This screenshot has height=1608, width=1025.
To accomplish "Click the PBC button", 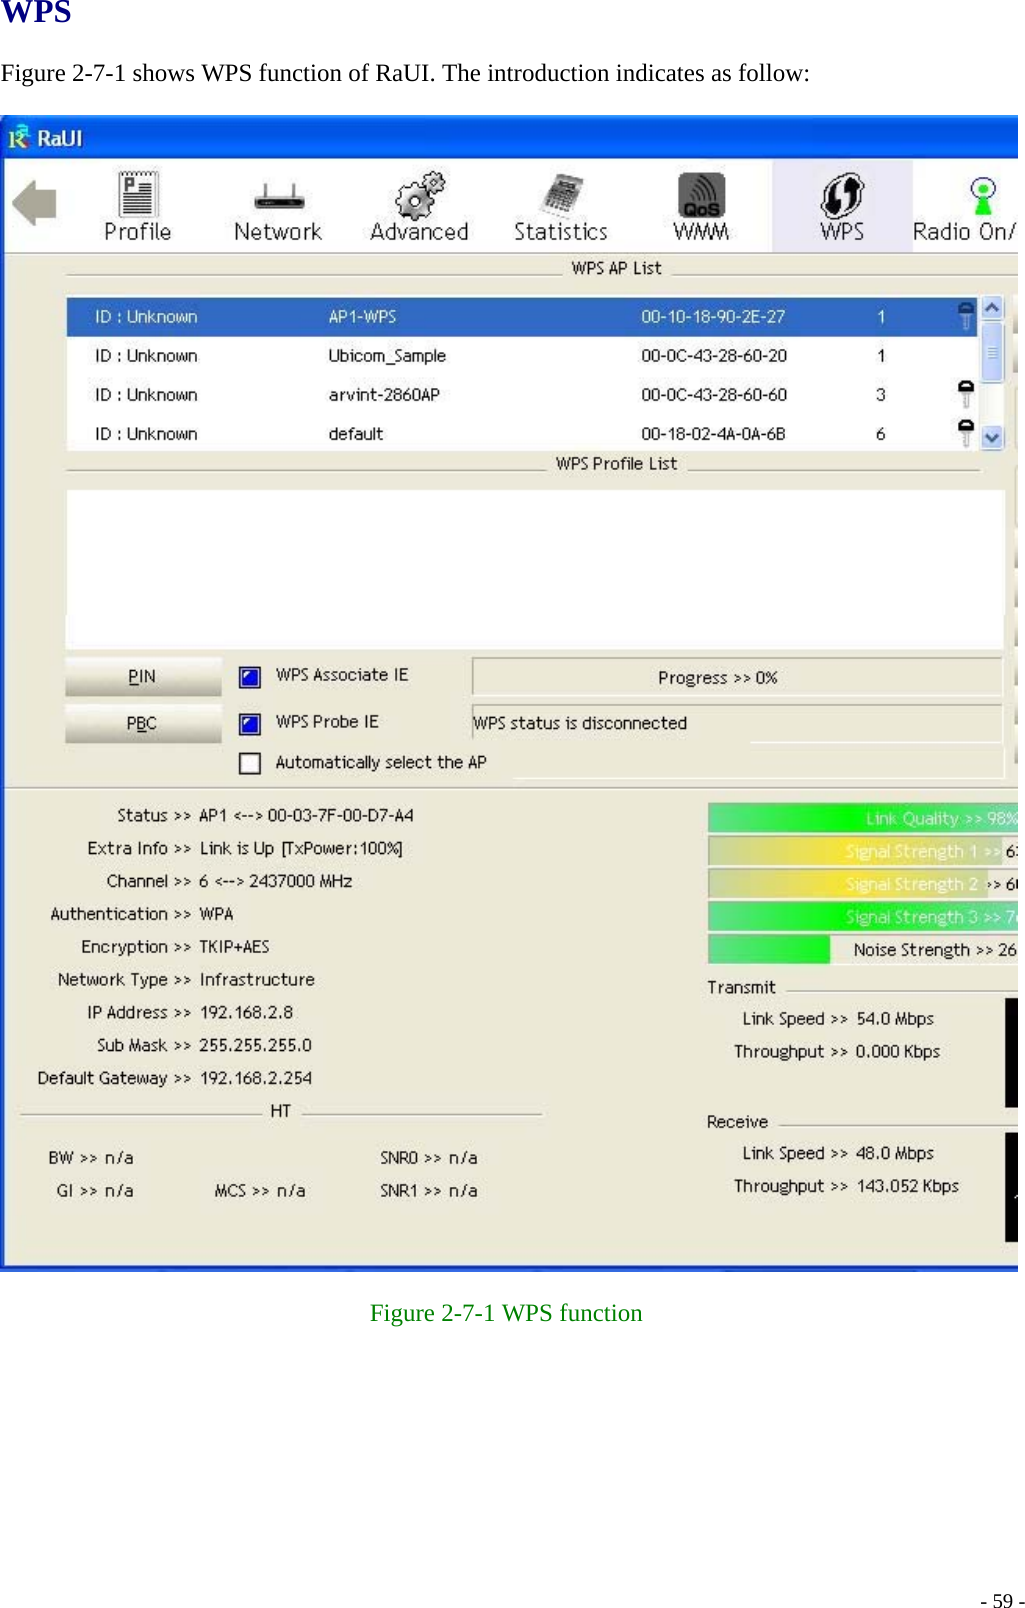I will (x=143, y=723).
